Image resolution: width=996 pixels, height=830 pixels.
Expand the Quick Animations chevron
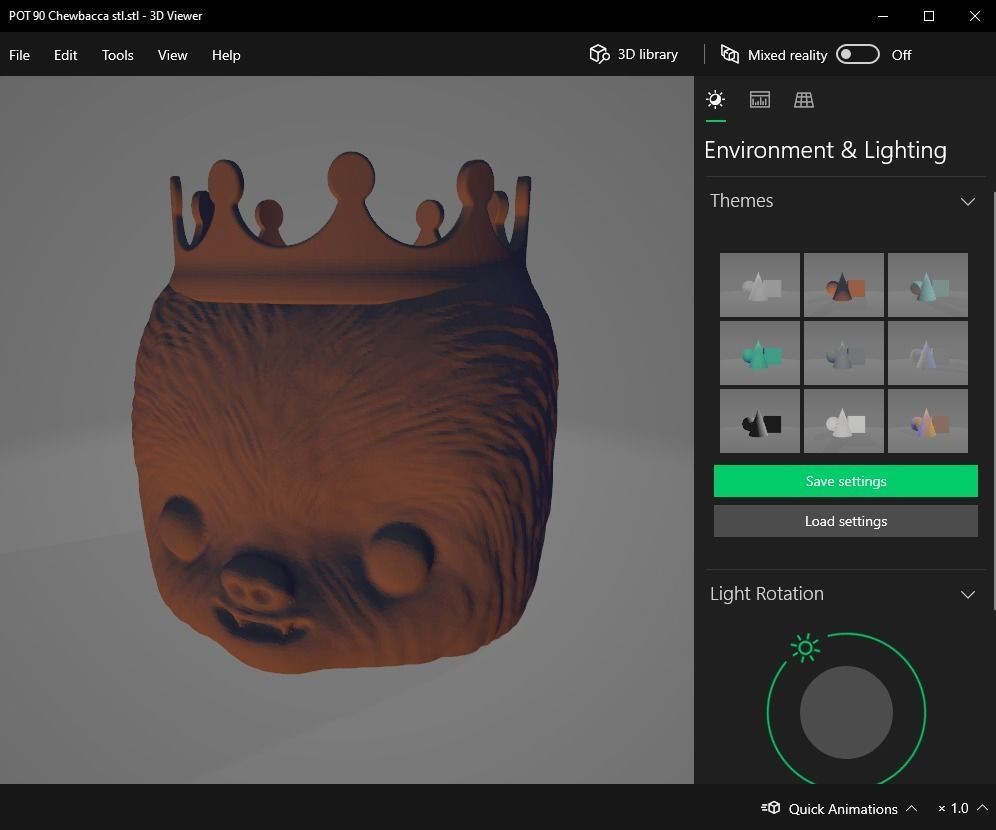(912, 808)
